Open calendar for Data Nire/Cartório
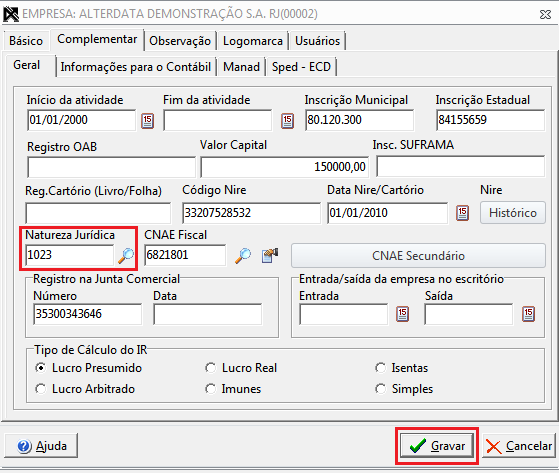 [x=462, y=213]
